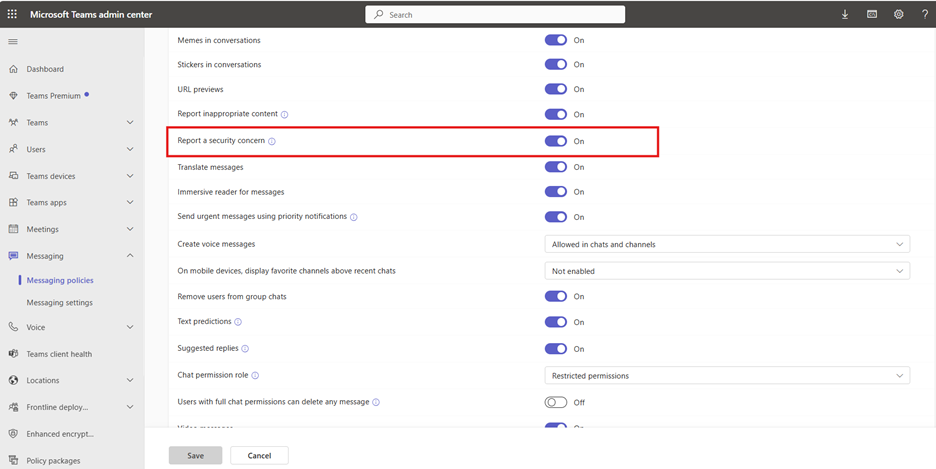
Task: Turn off Text predictions switch
Action: point(556,322)
